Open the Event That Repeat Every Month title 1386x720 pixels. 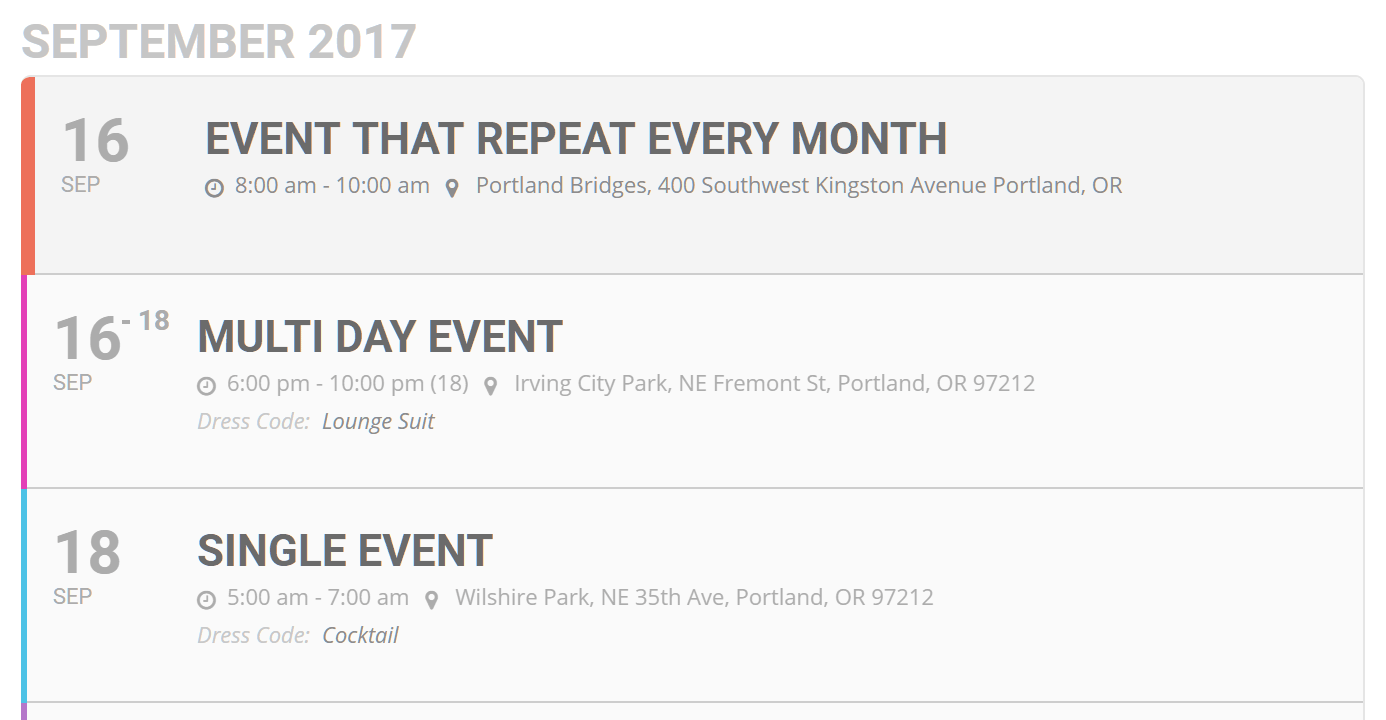(x=575, y=139)
